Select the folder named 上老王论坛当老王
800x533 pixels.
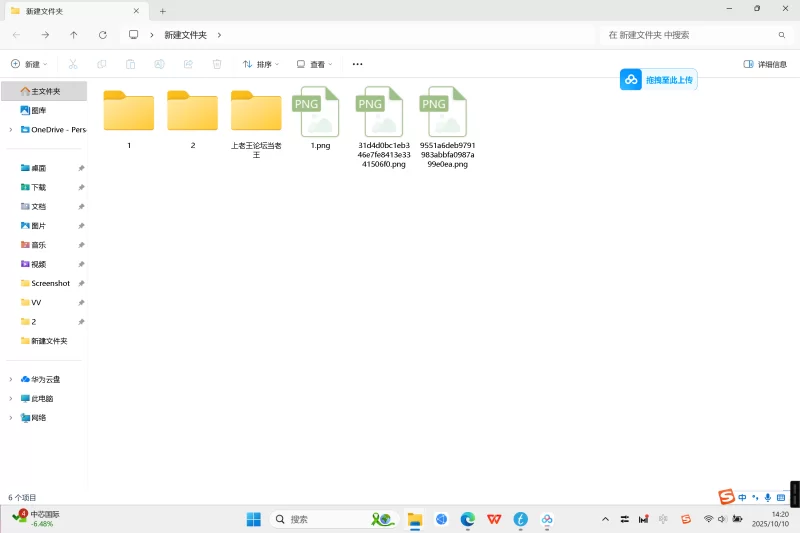tap(256, 118)
